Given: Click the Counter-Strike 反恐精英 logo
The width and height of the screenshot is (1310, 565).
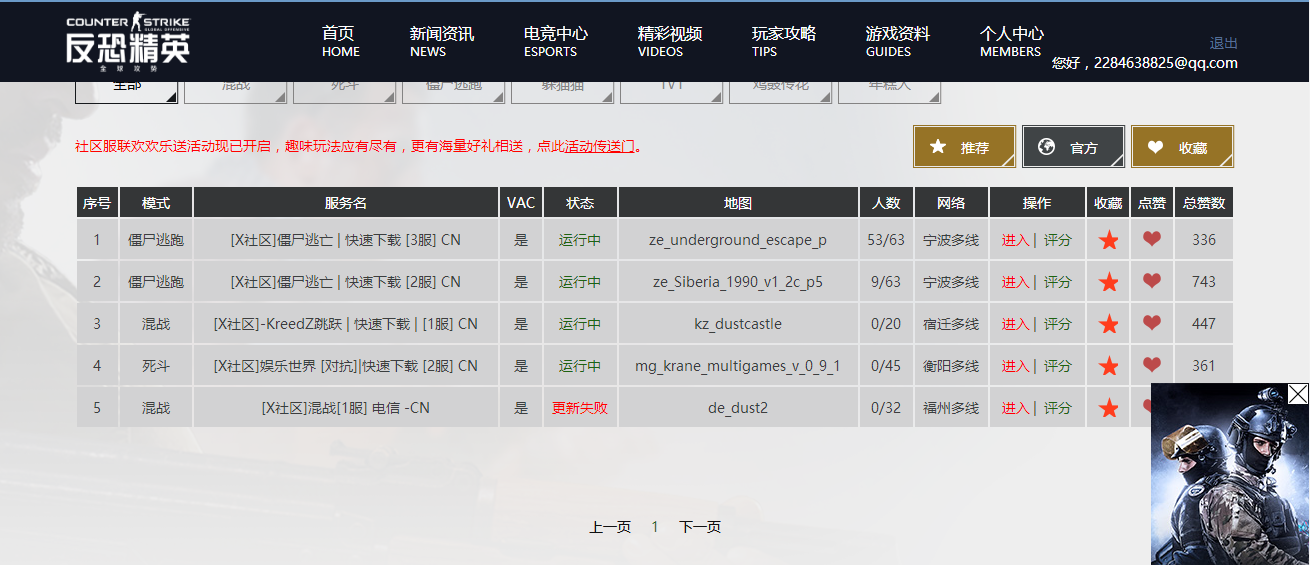Looking at the screenshot, I should 128,41.
